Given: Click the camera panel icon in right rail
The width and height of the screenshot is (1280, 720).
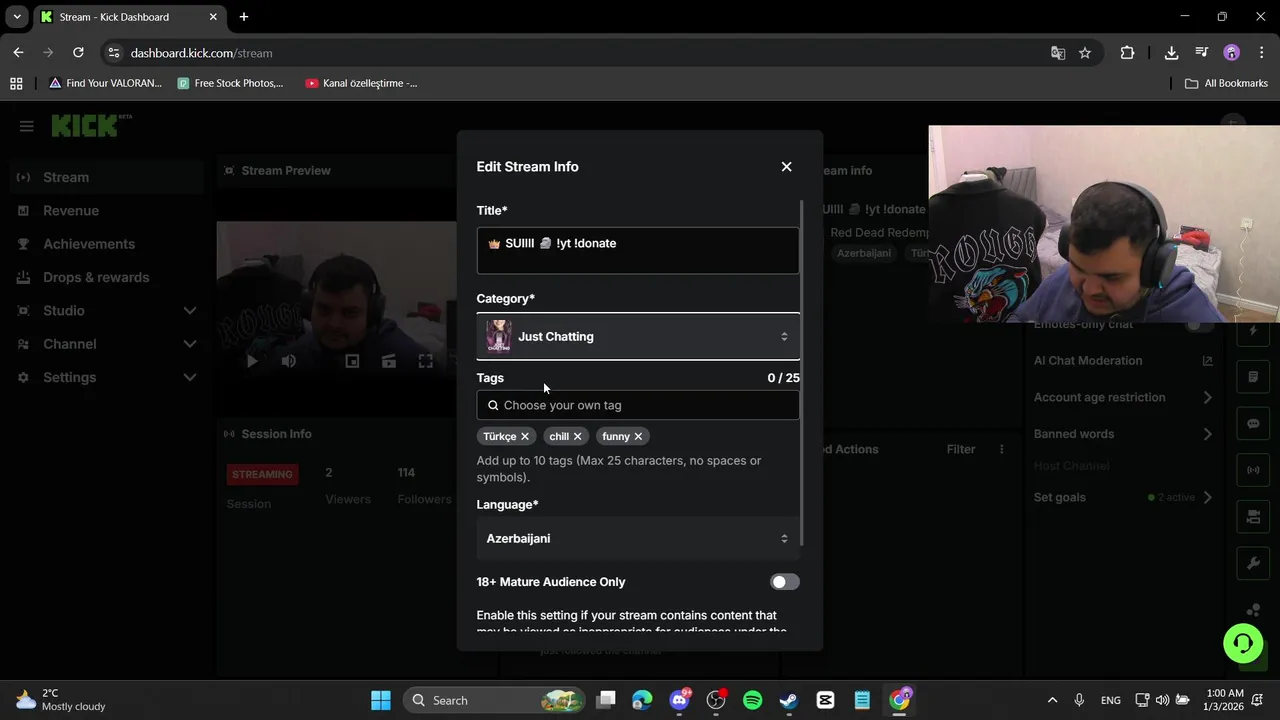Looking at the screenshot, I should coord(1253,517).
